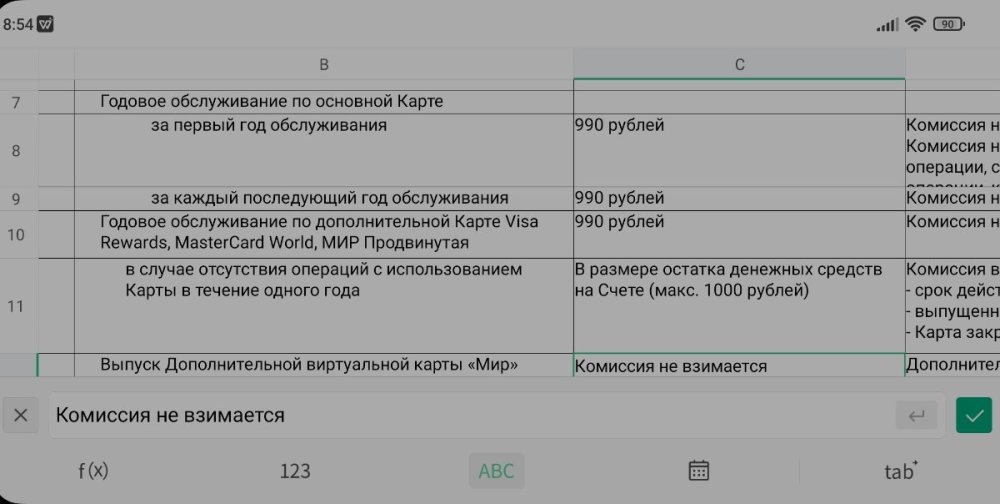Cancel editing with the X icon
The width and height of the screenshot is (1000, 504).
(x=21, y=415)
